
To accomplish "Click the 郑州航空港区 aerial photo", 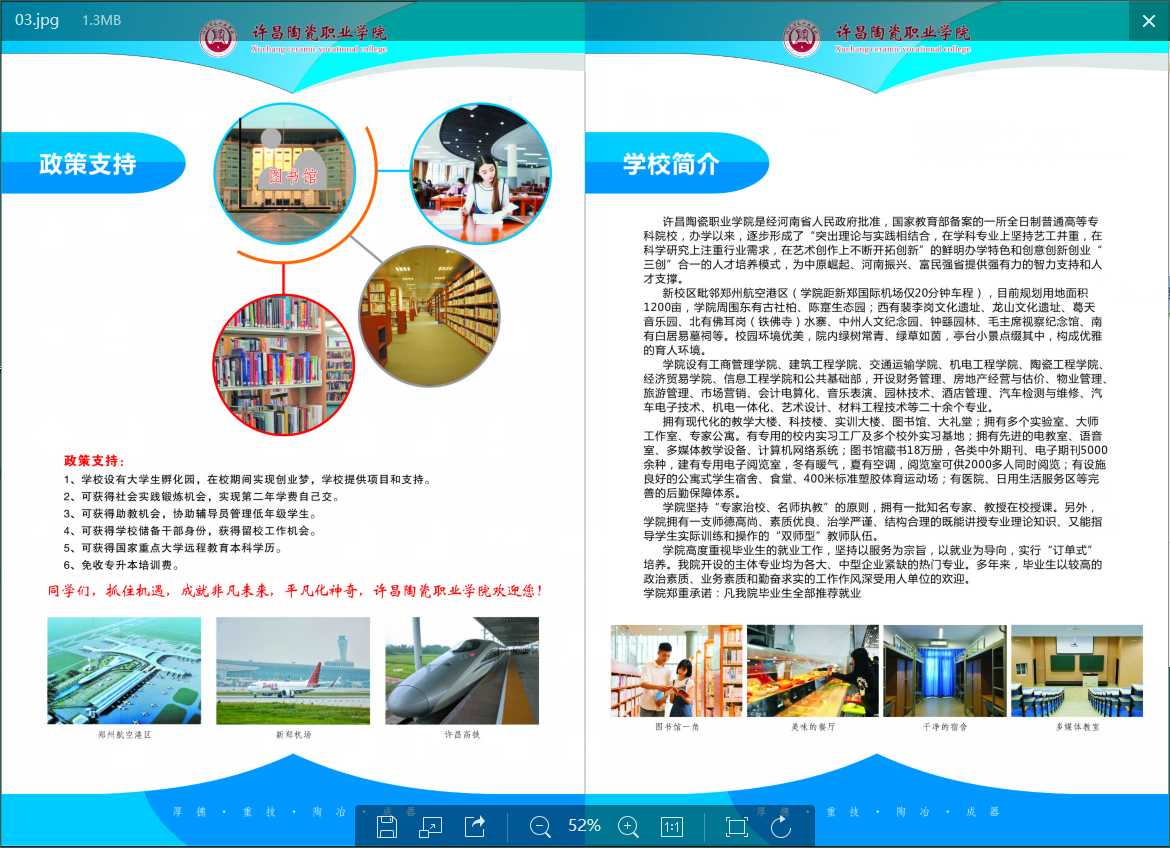I will click(124, 670).
